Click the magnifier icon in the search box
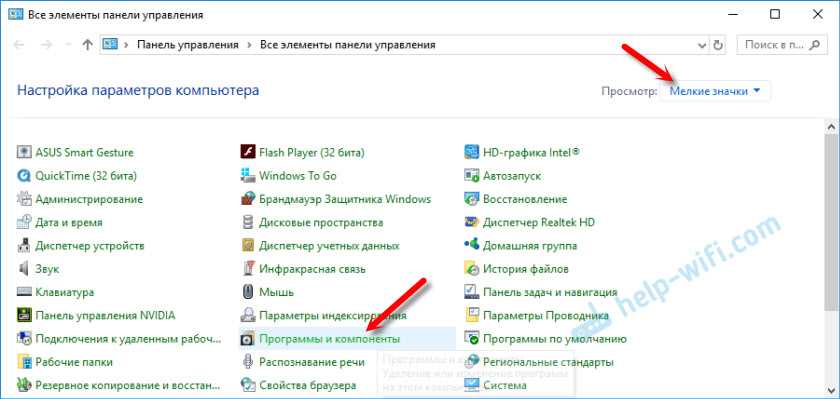Viewport: 840px width, 399px height. tap(814, 45)
